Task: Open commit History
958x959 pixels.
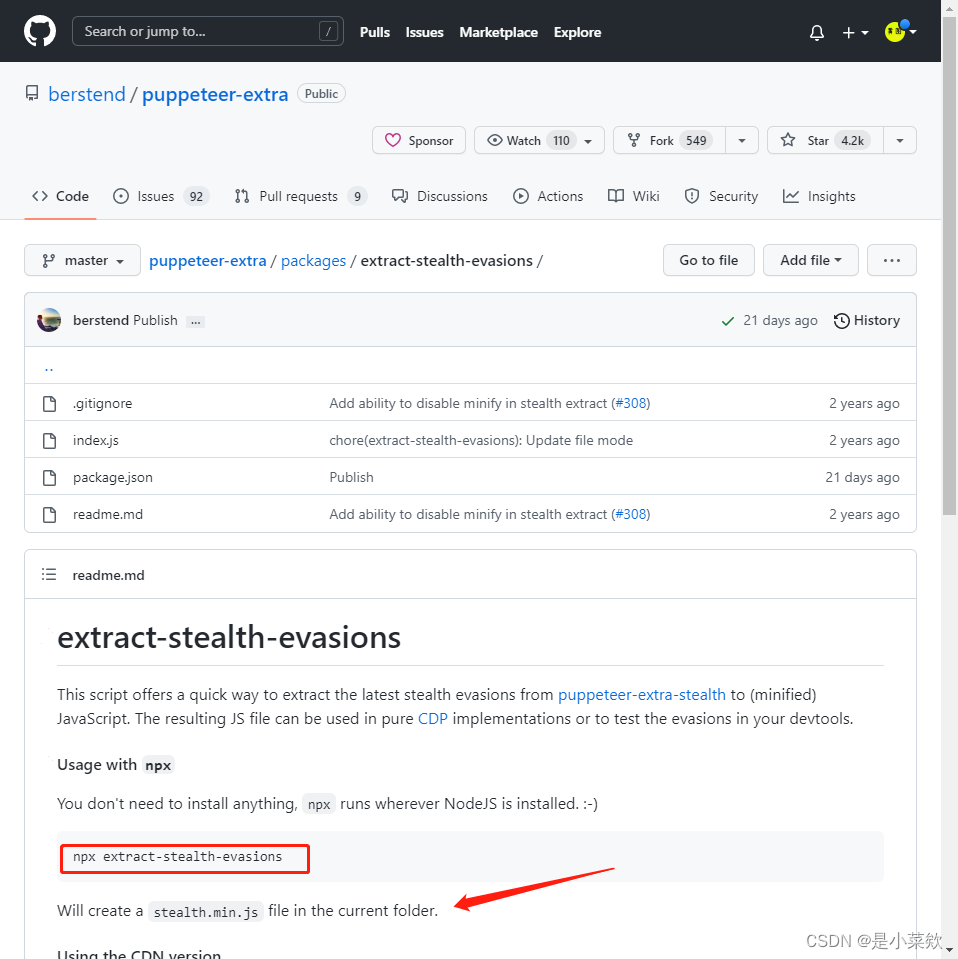Action: pyautogui.click(x=866, y=320)
